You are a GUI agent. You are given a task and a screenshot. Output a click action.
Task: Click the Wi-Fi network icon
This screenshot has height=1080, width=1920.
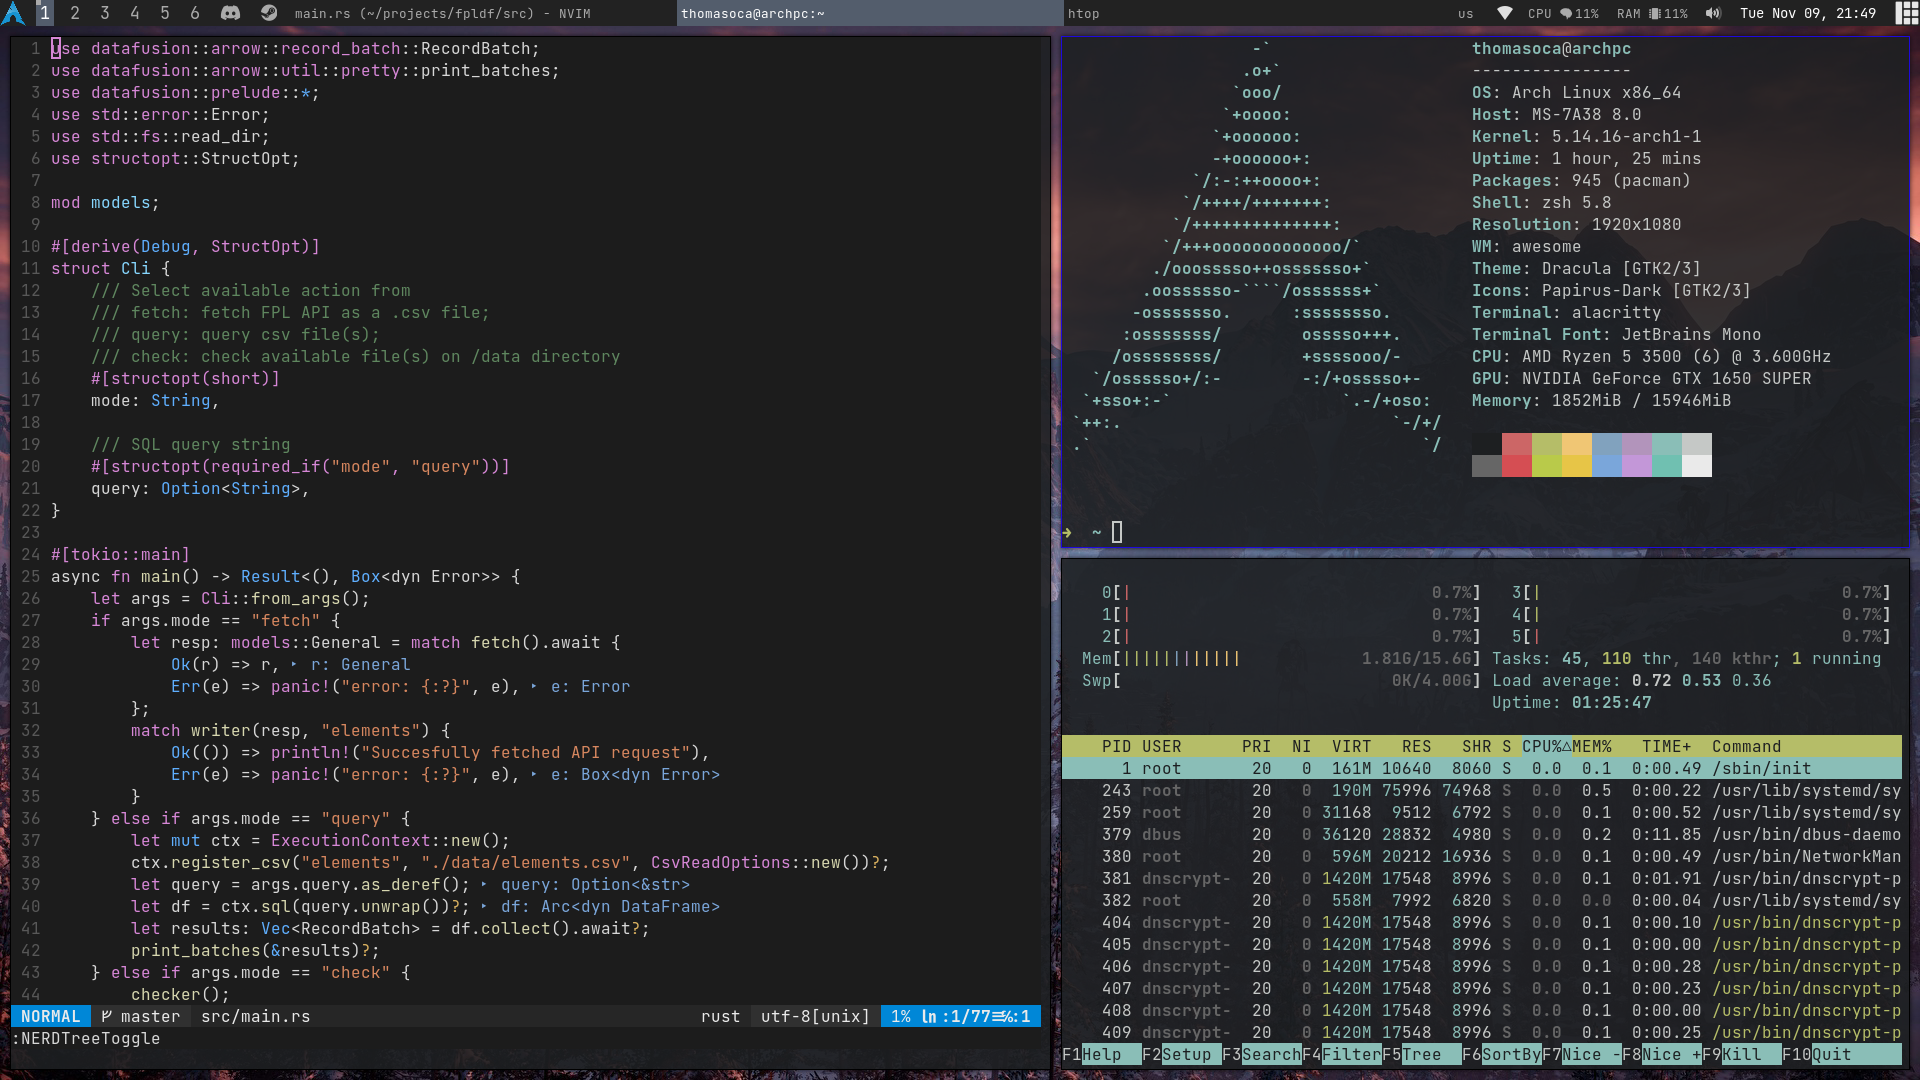coord(1504,13)
